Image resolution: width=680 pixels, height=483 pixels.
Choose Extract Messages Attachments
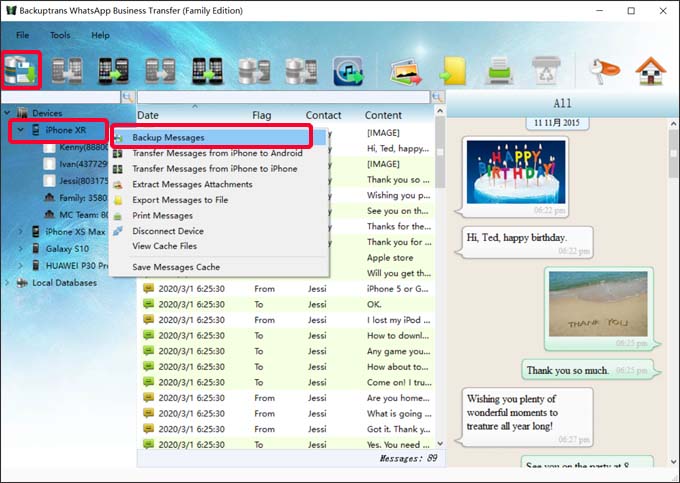[218, 184]
